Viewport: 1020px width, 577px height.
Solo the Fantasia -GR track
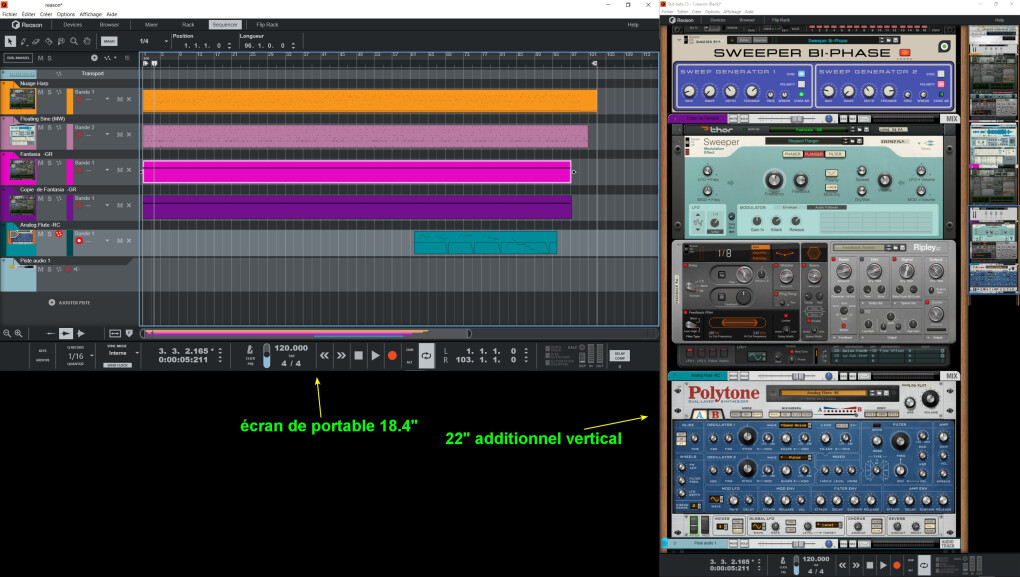point(49,163)
